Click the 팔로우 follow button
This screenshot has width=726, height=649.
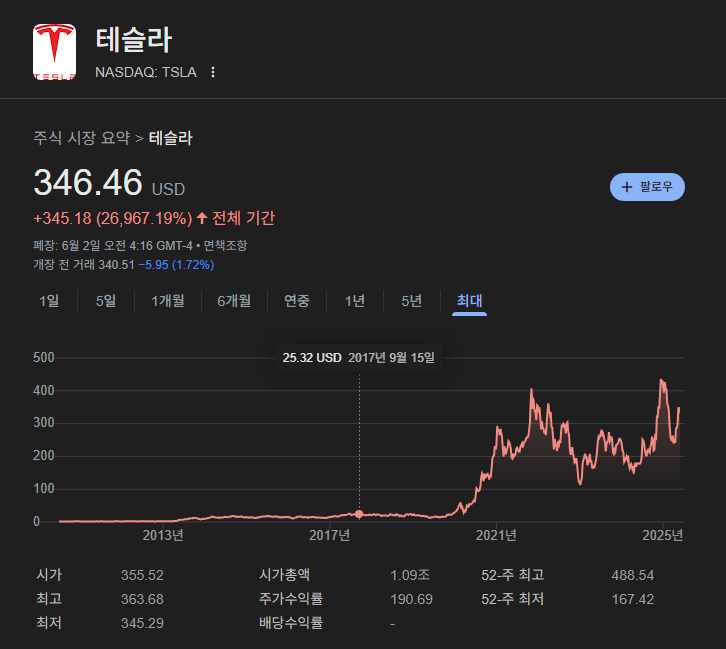[647, 187]
